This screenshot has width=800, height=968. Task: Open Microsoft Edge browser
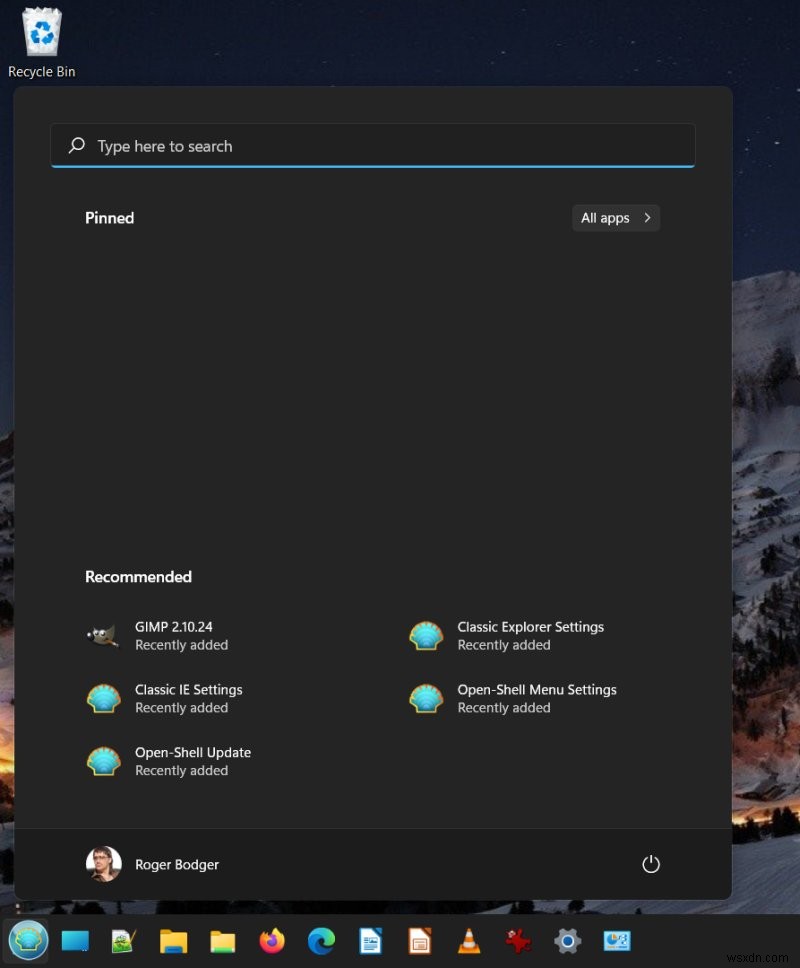[x=319, y=941]
